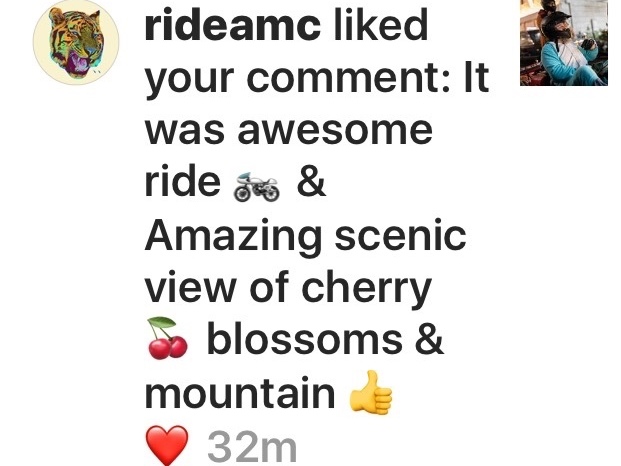Click the word It after comment:
Viewport: 621px width, 466px height.
pos(476,76)
